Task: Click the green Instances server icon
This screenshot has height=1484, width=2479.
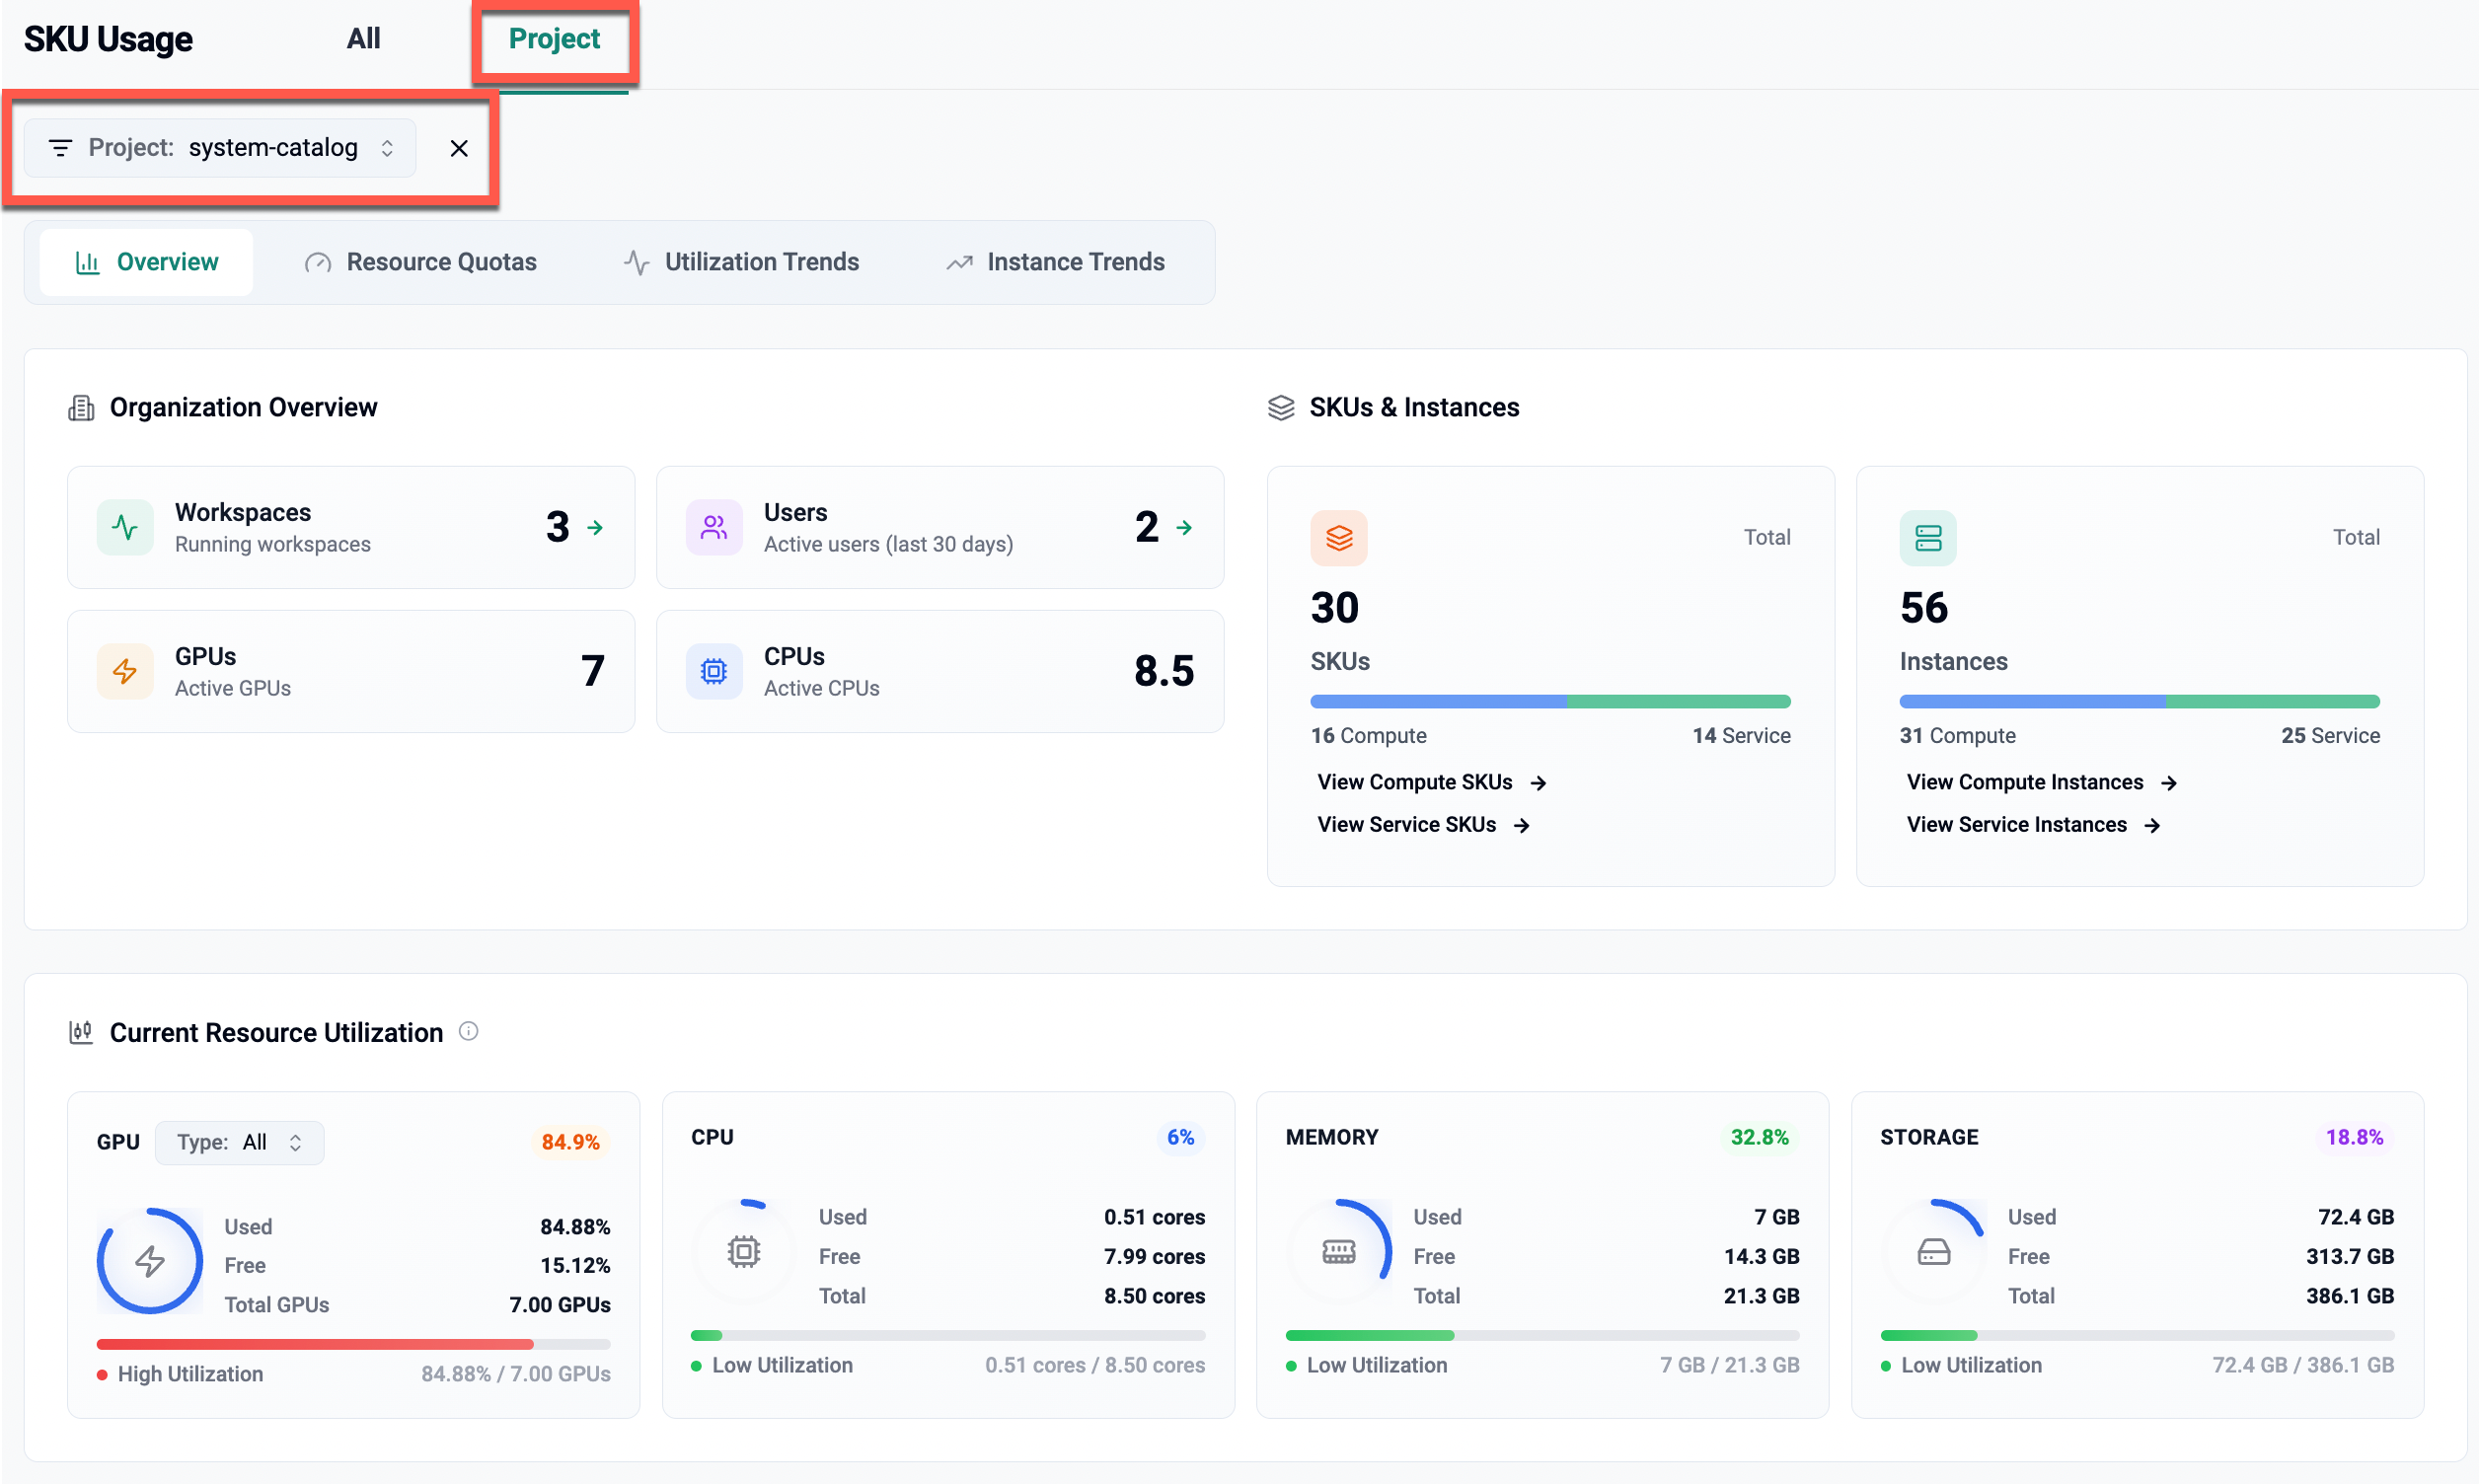Action: [x=1927, y=538]
